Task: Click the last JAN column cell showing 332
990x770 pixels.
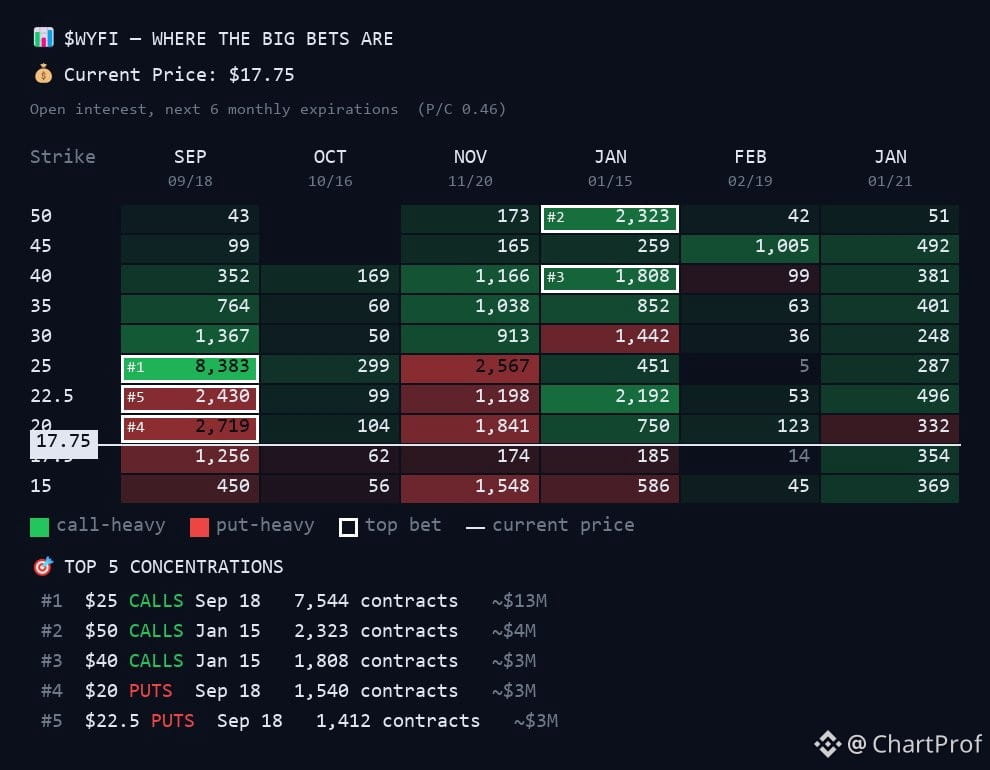Action: click(x=890, y=427)
